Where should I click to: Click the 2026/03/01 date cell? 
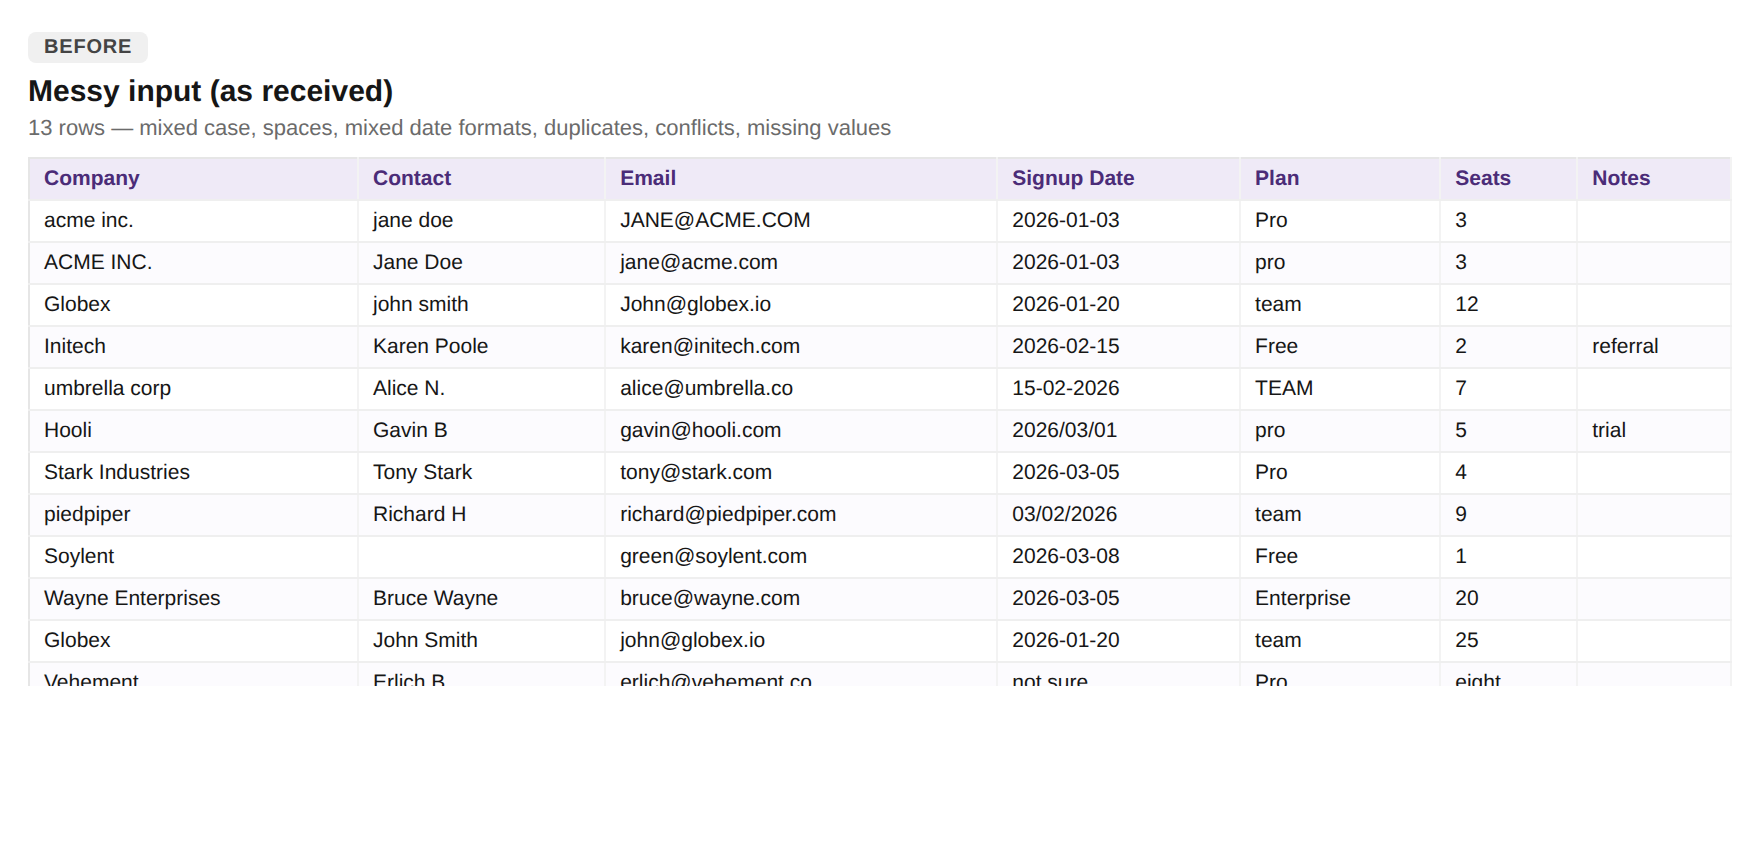coord(1118,431)
